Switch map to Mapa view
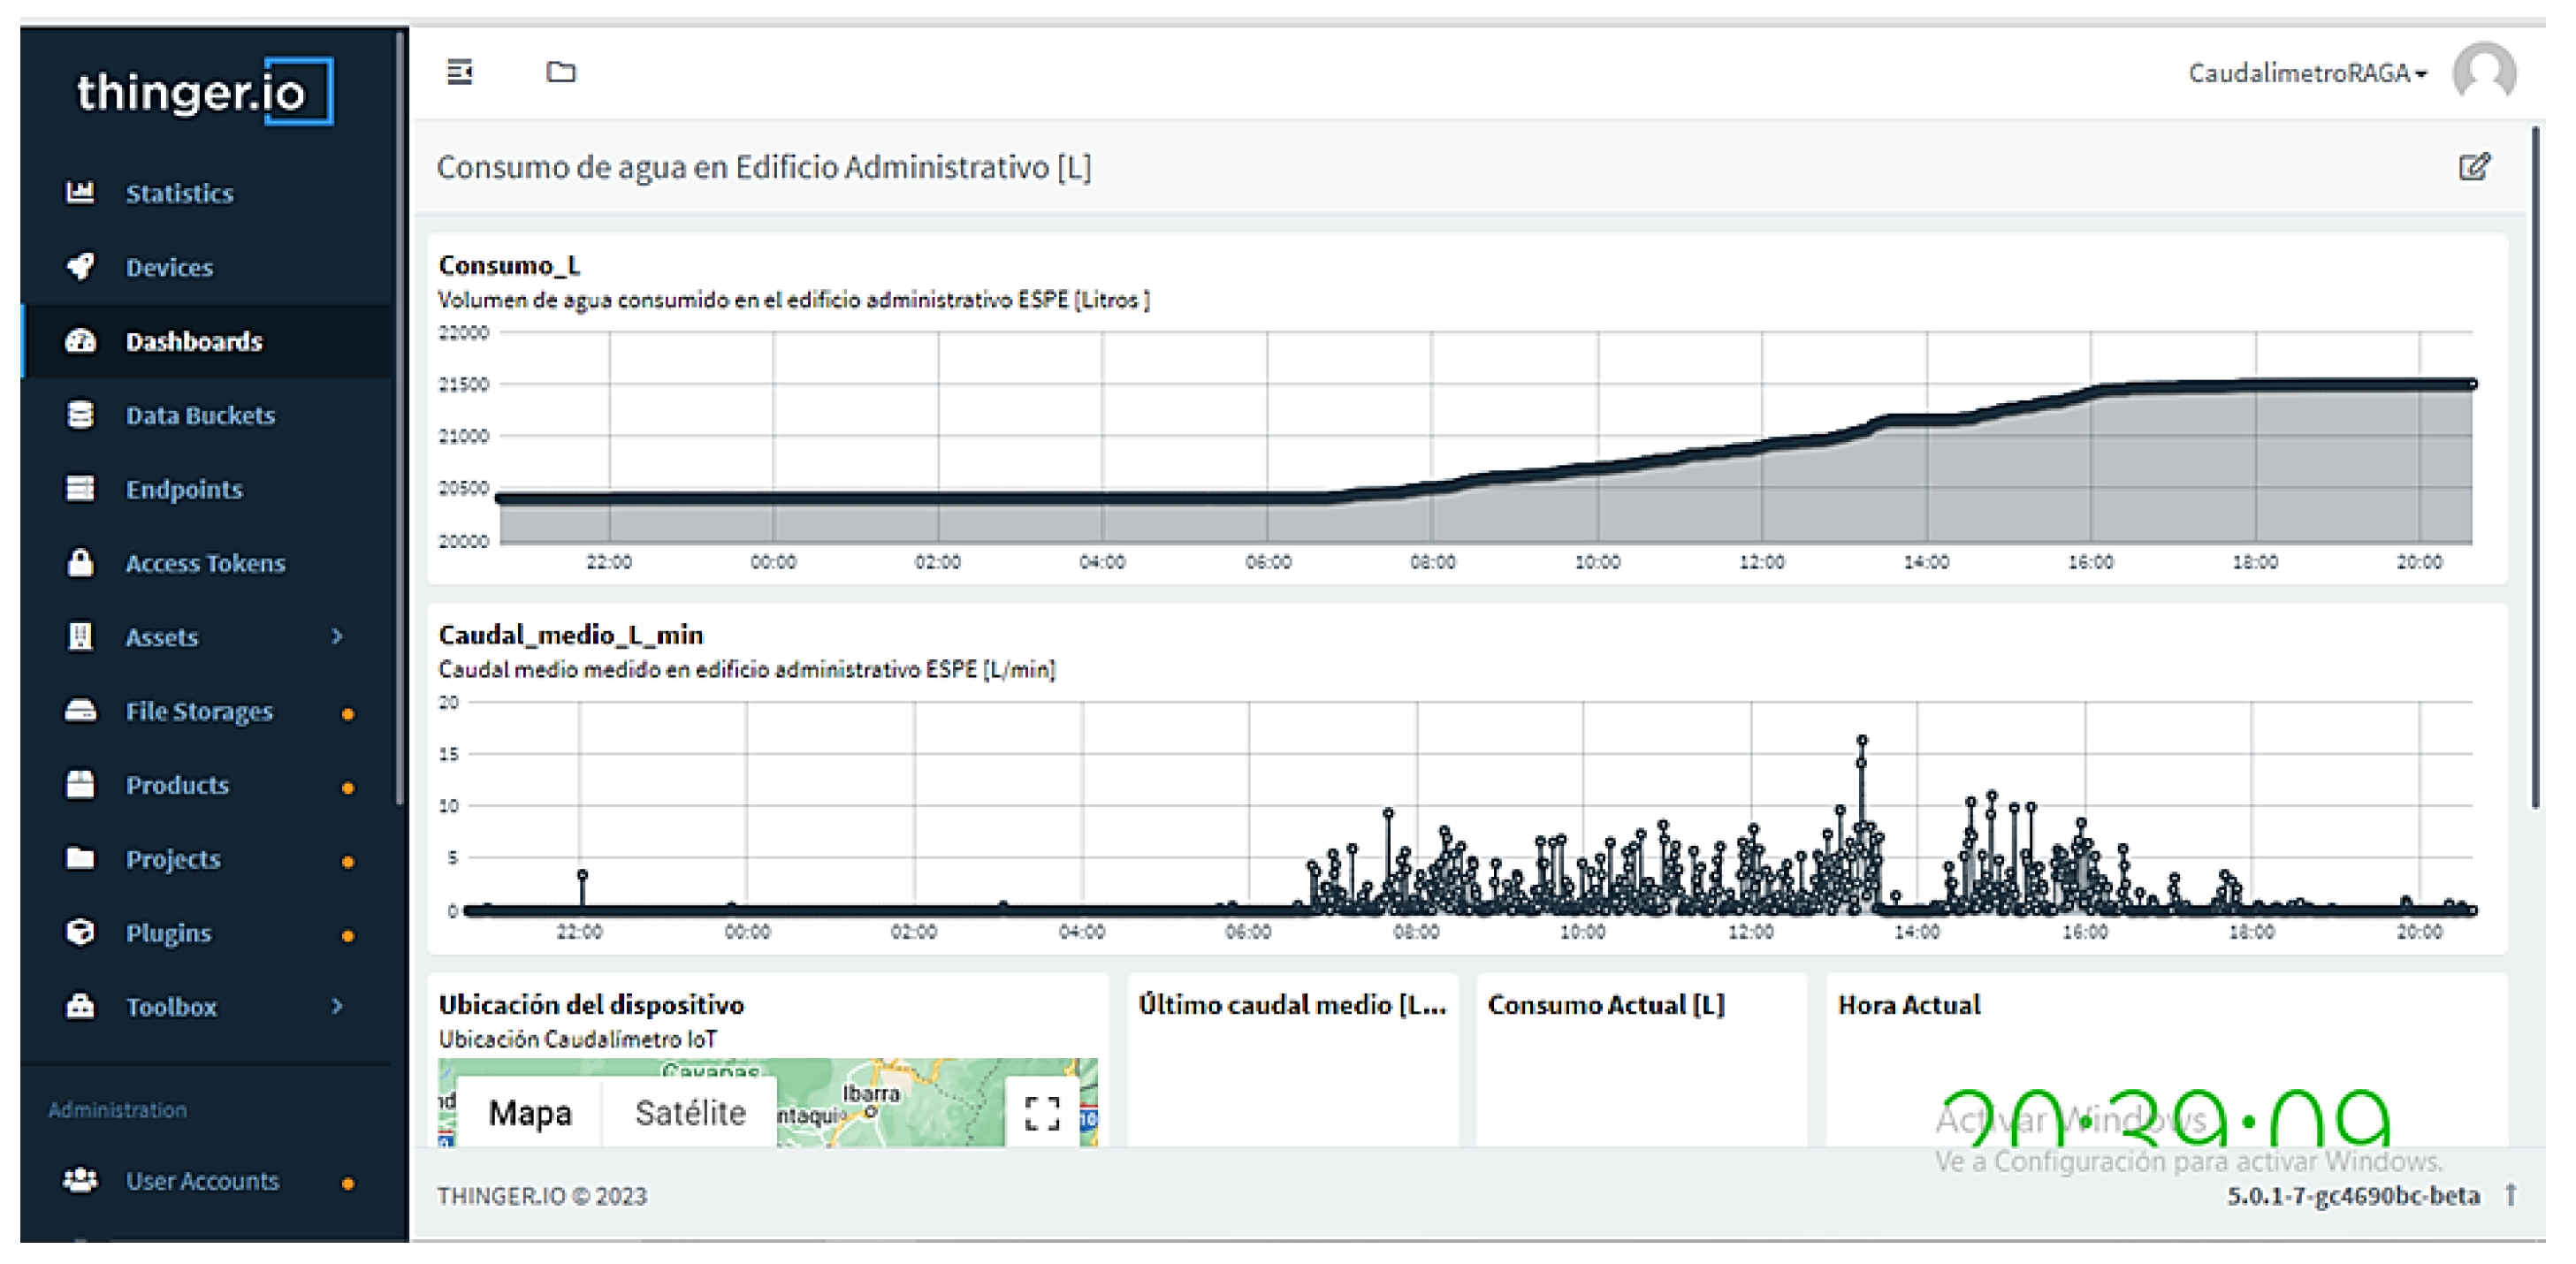 pos(530,1112)
